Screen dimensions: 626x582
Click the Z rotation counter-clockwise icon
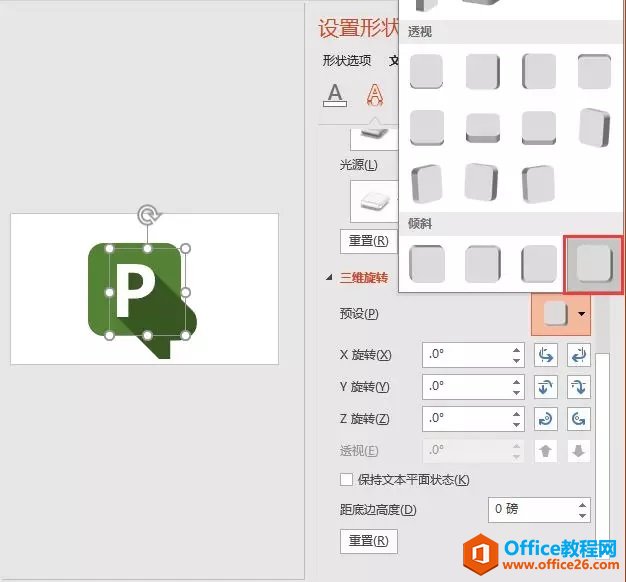(579, 419)
